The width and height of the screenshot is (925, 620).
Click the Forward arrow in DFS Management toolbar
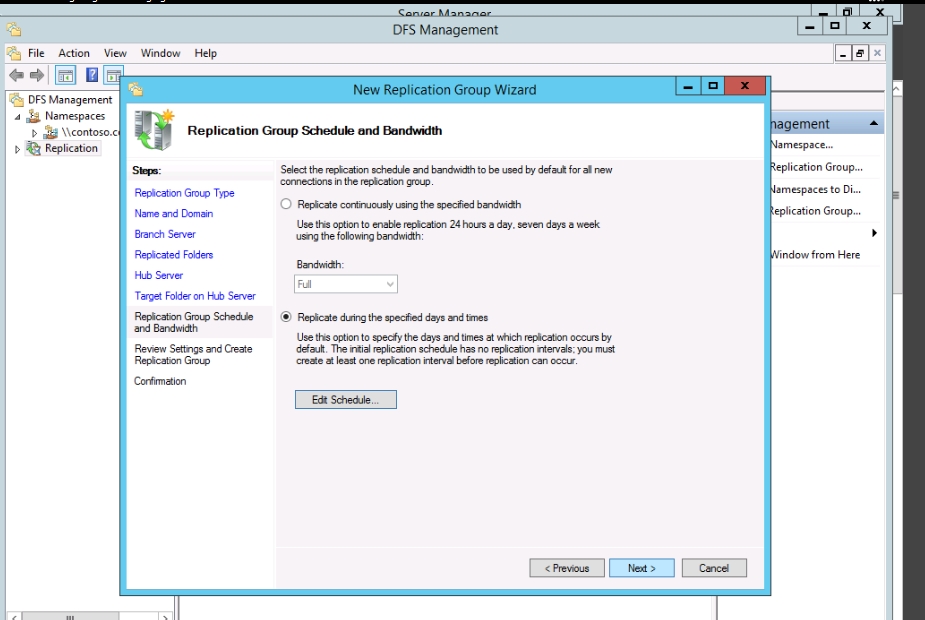tap(37, 75)
